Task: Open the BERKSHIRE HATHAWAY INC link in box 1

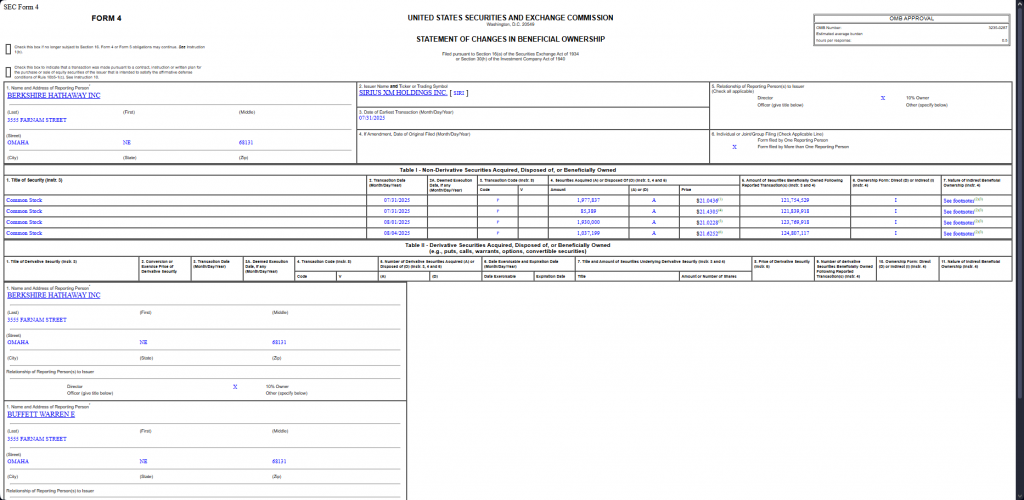Action: point(54,95)
